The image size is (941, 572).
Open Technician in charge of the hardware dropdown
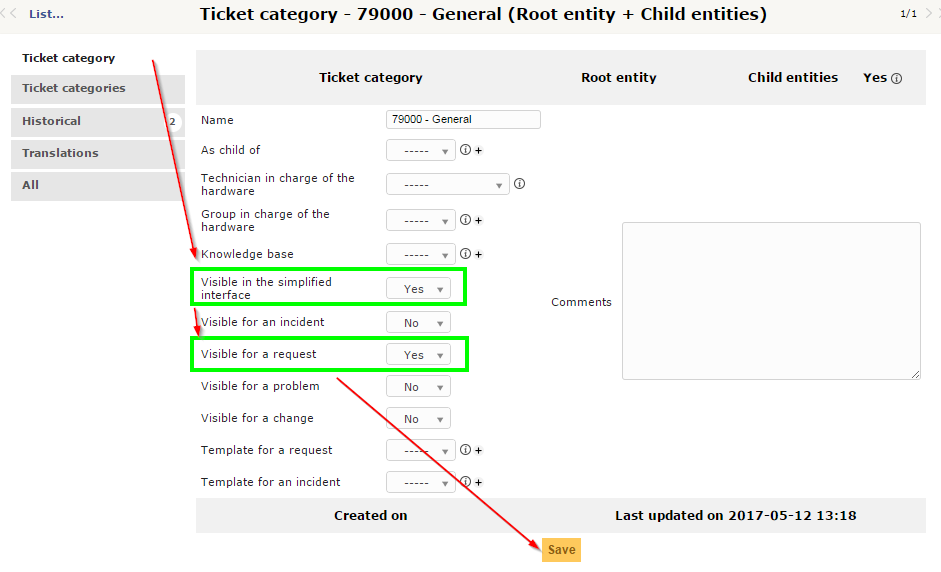[447, 185]
